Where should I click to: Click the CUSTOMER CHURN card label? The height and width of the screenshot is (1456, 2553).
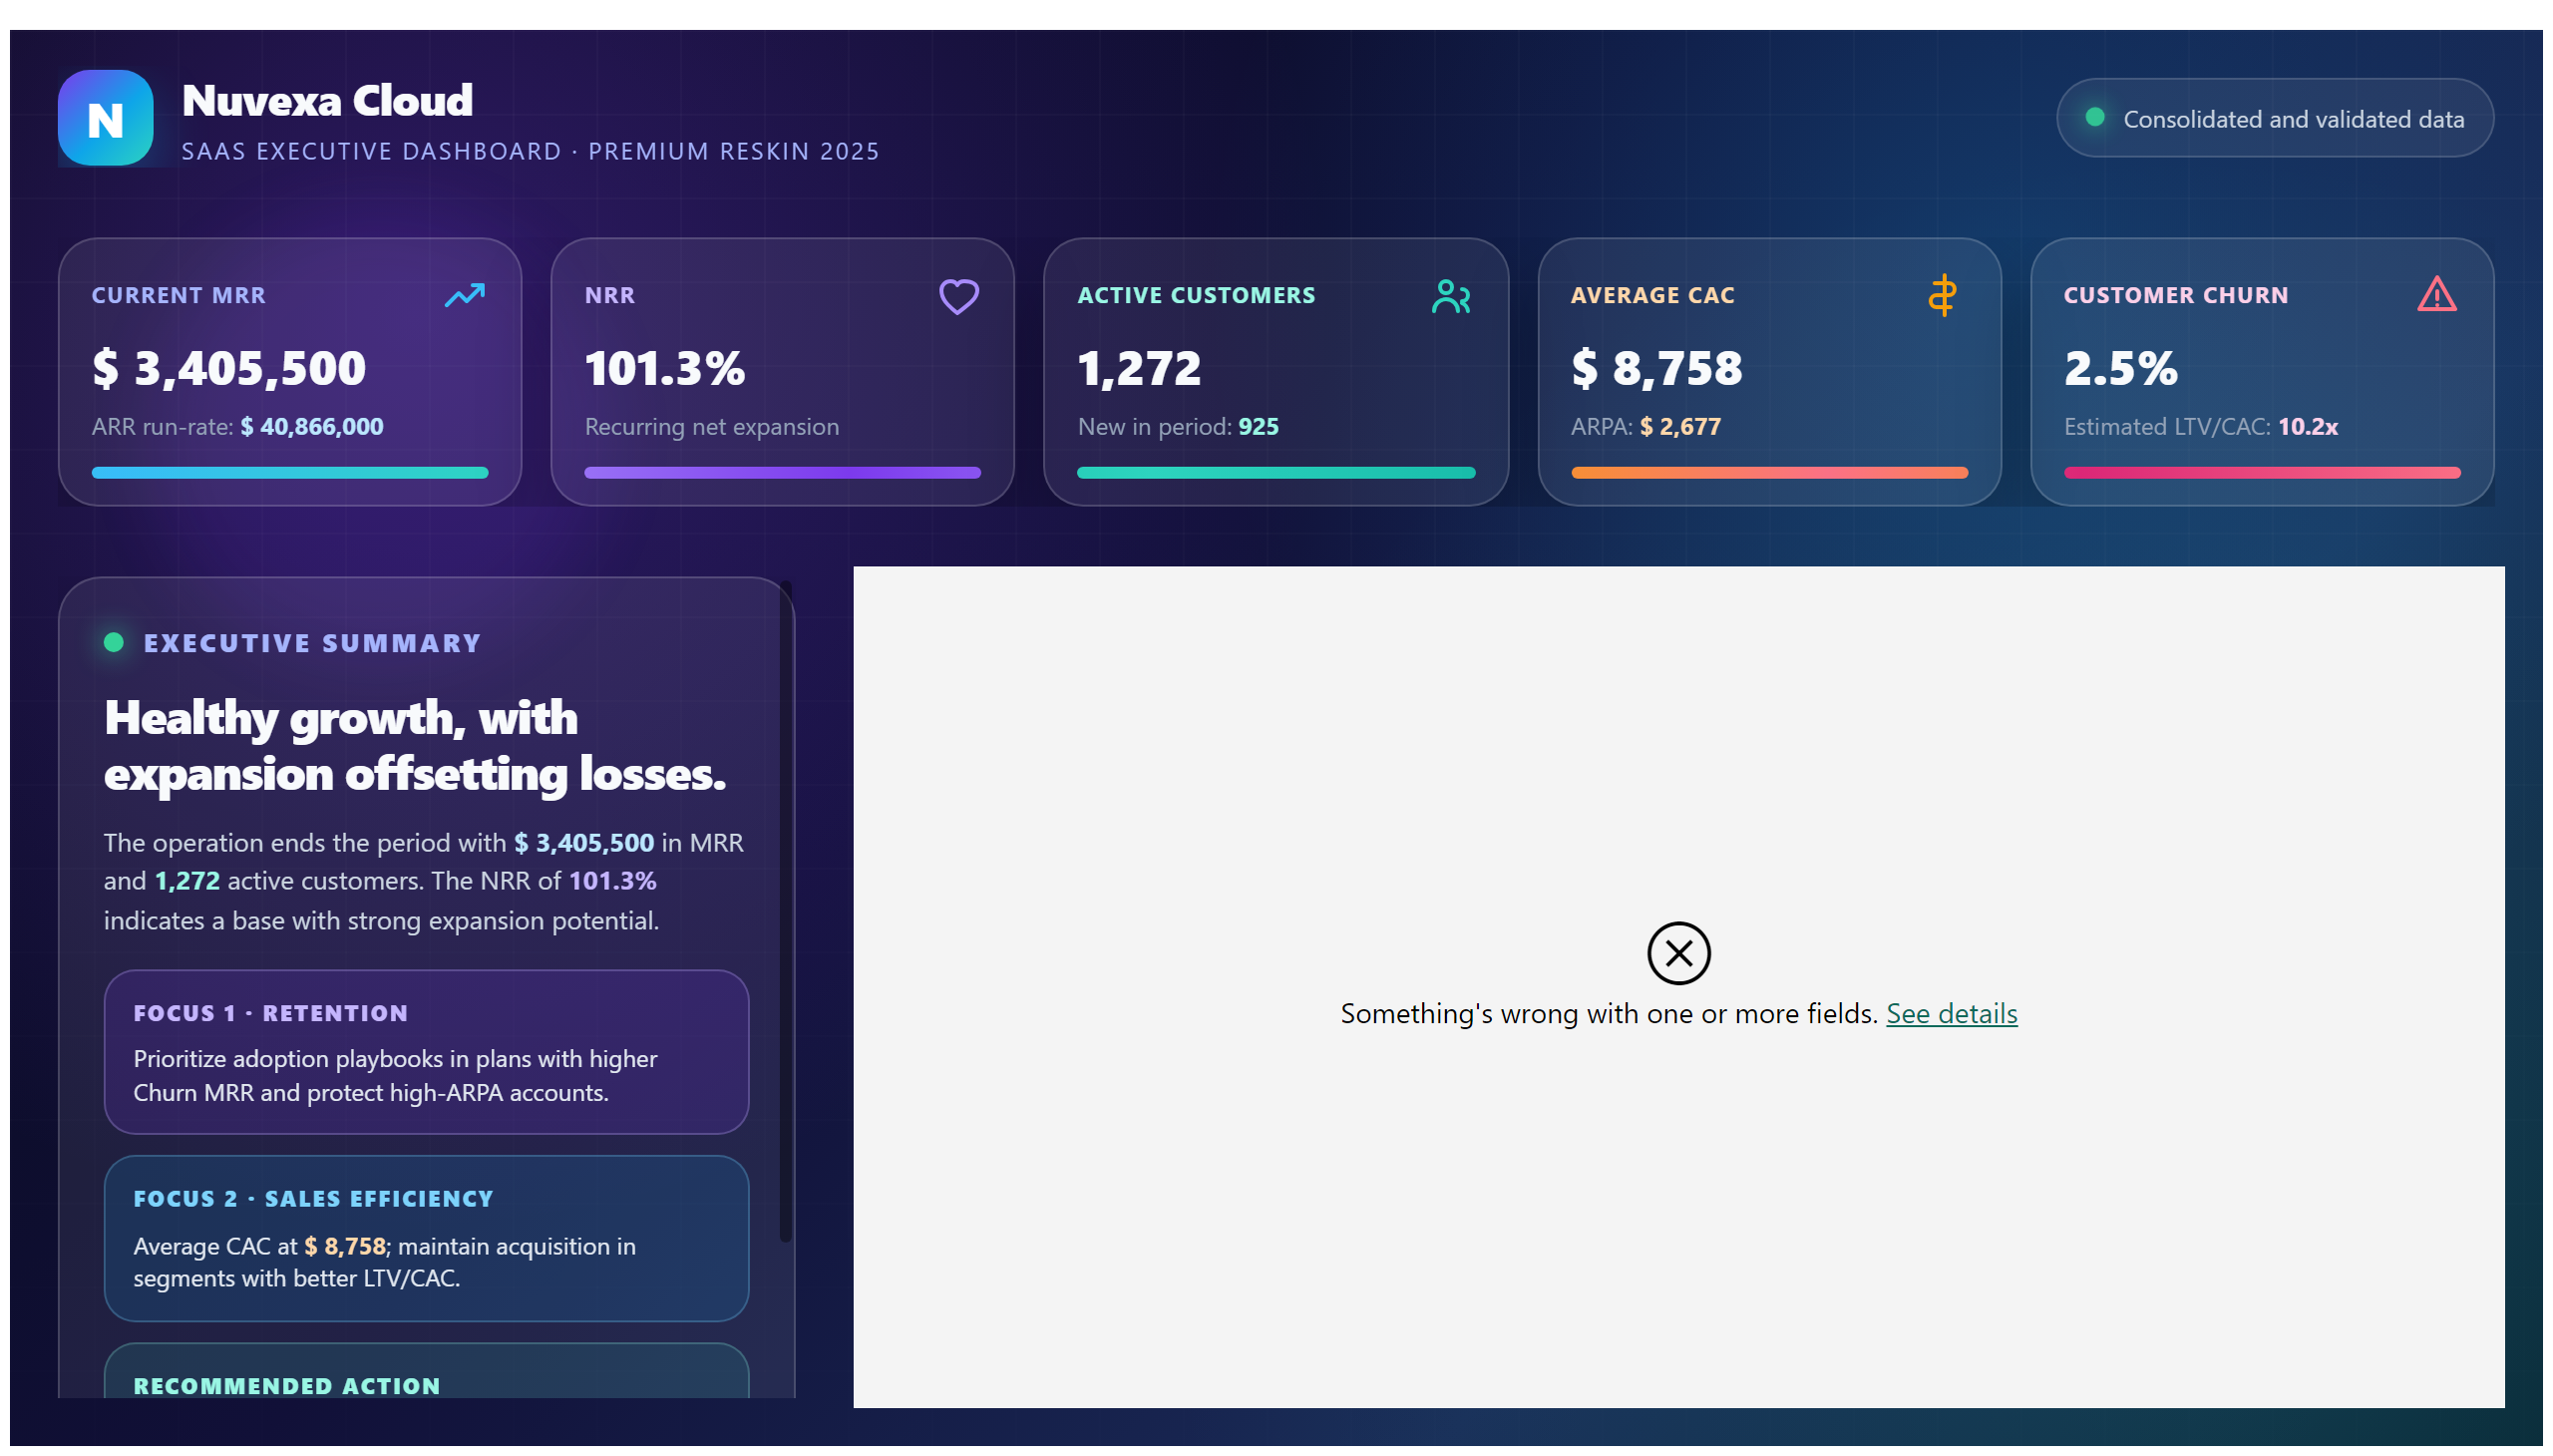2176,295
